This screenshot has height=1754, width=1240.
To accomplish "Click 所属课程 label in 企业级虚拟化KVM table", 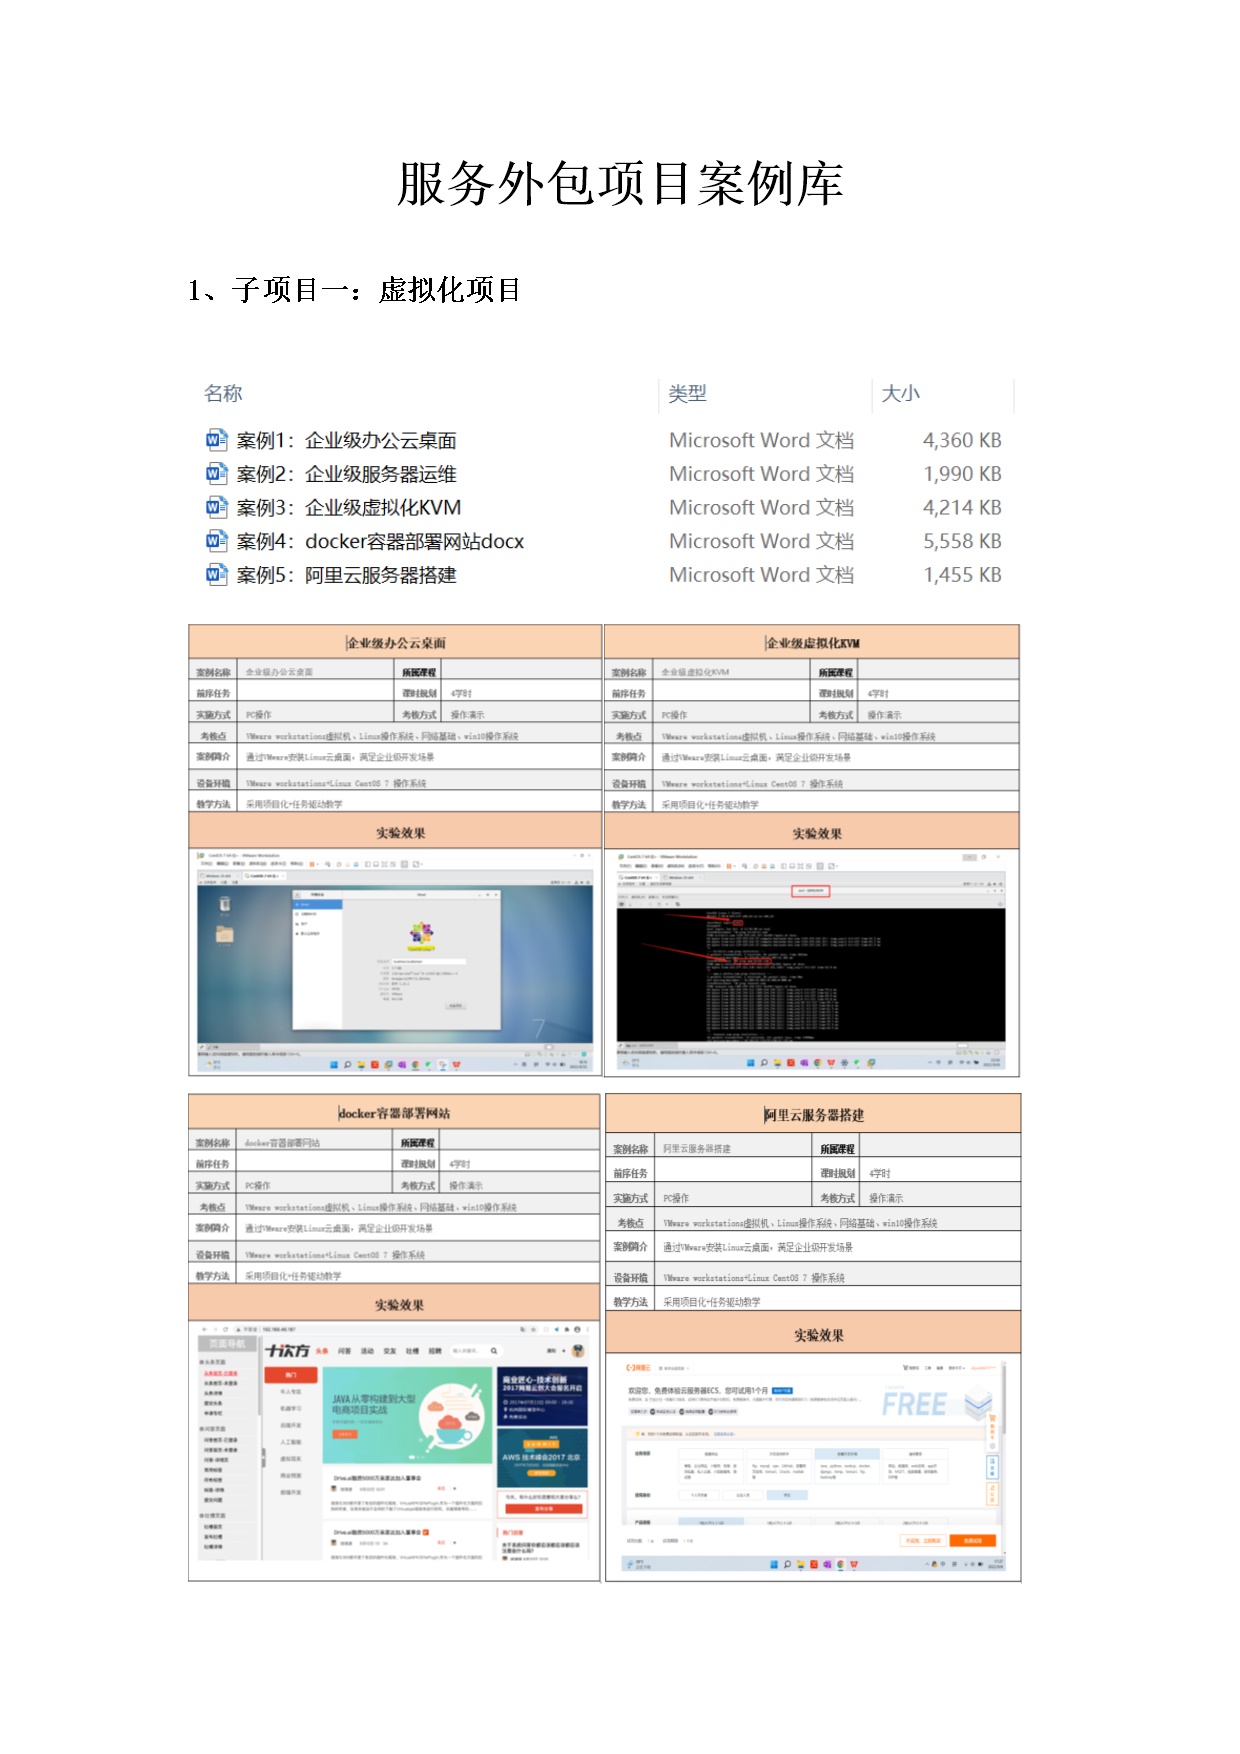I will [x=835, y=673].
